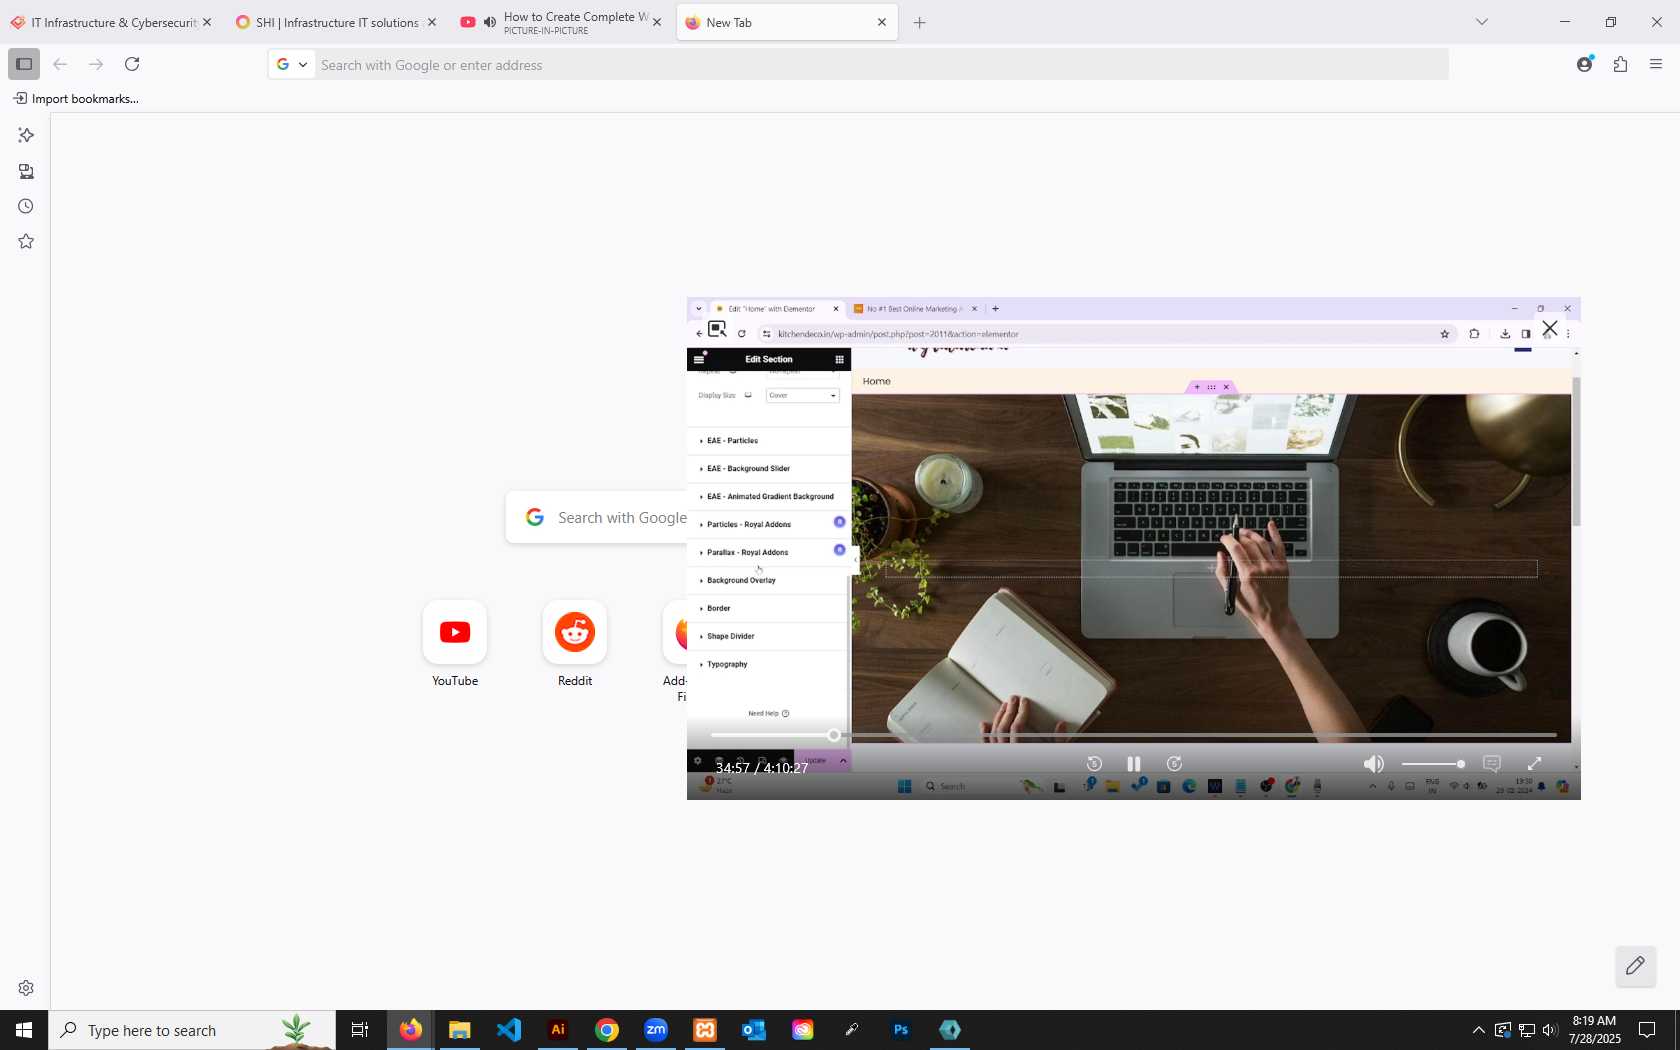Open Photoshop from the taskbar
Image resolution: width=1680 pixels, height=1050 pixels.
[x=901, y=1030]
